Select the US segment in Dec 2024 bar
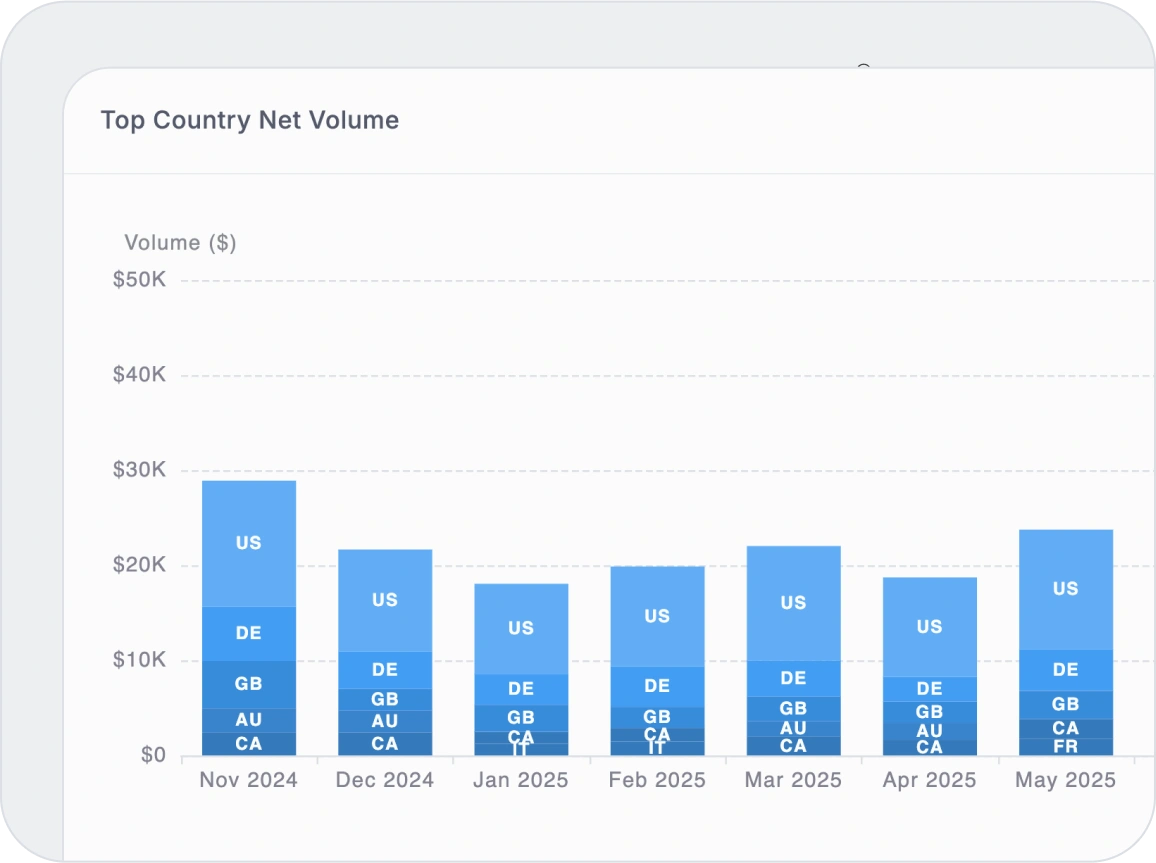Image resolution: width=1156 pixels, height=863 pixels. pyautogui.click(x=385, y=600)
